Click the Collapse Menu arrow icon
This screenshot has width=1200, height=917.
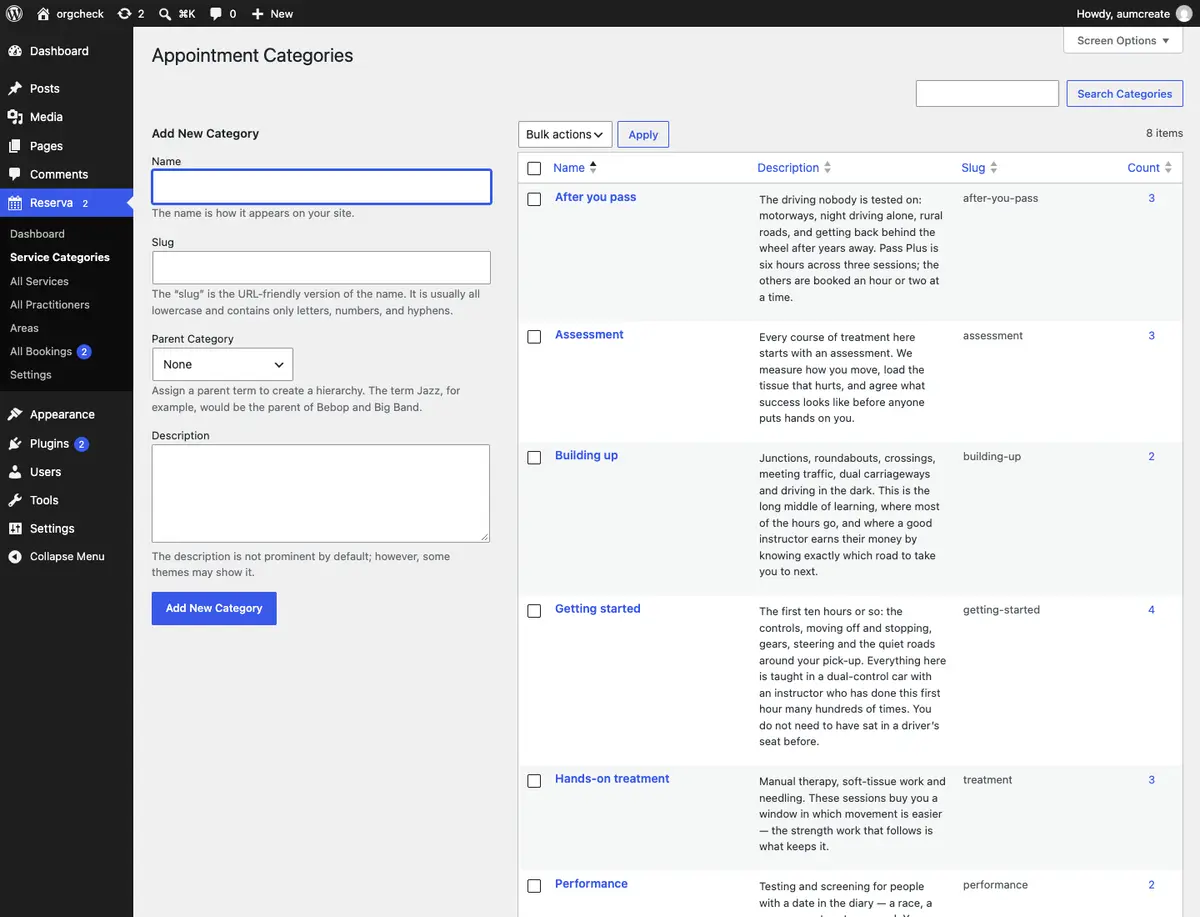click(x=15, y=557)
